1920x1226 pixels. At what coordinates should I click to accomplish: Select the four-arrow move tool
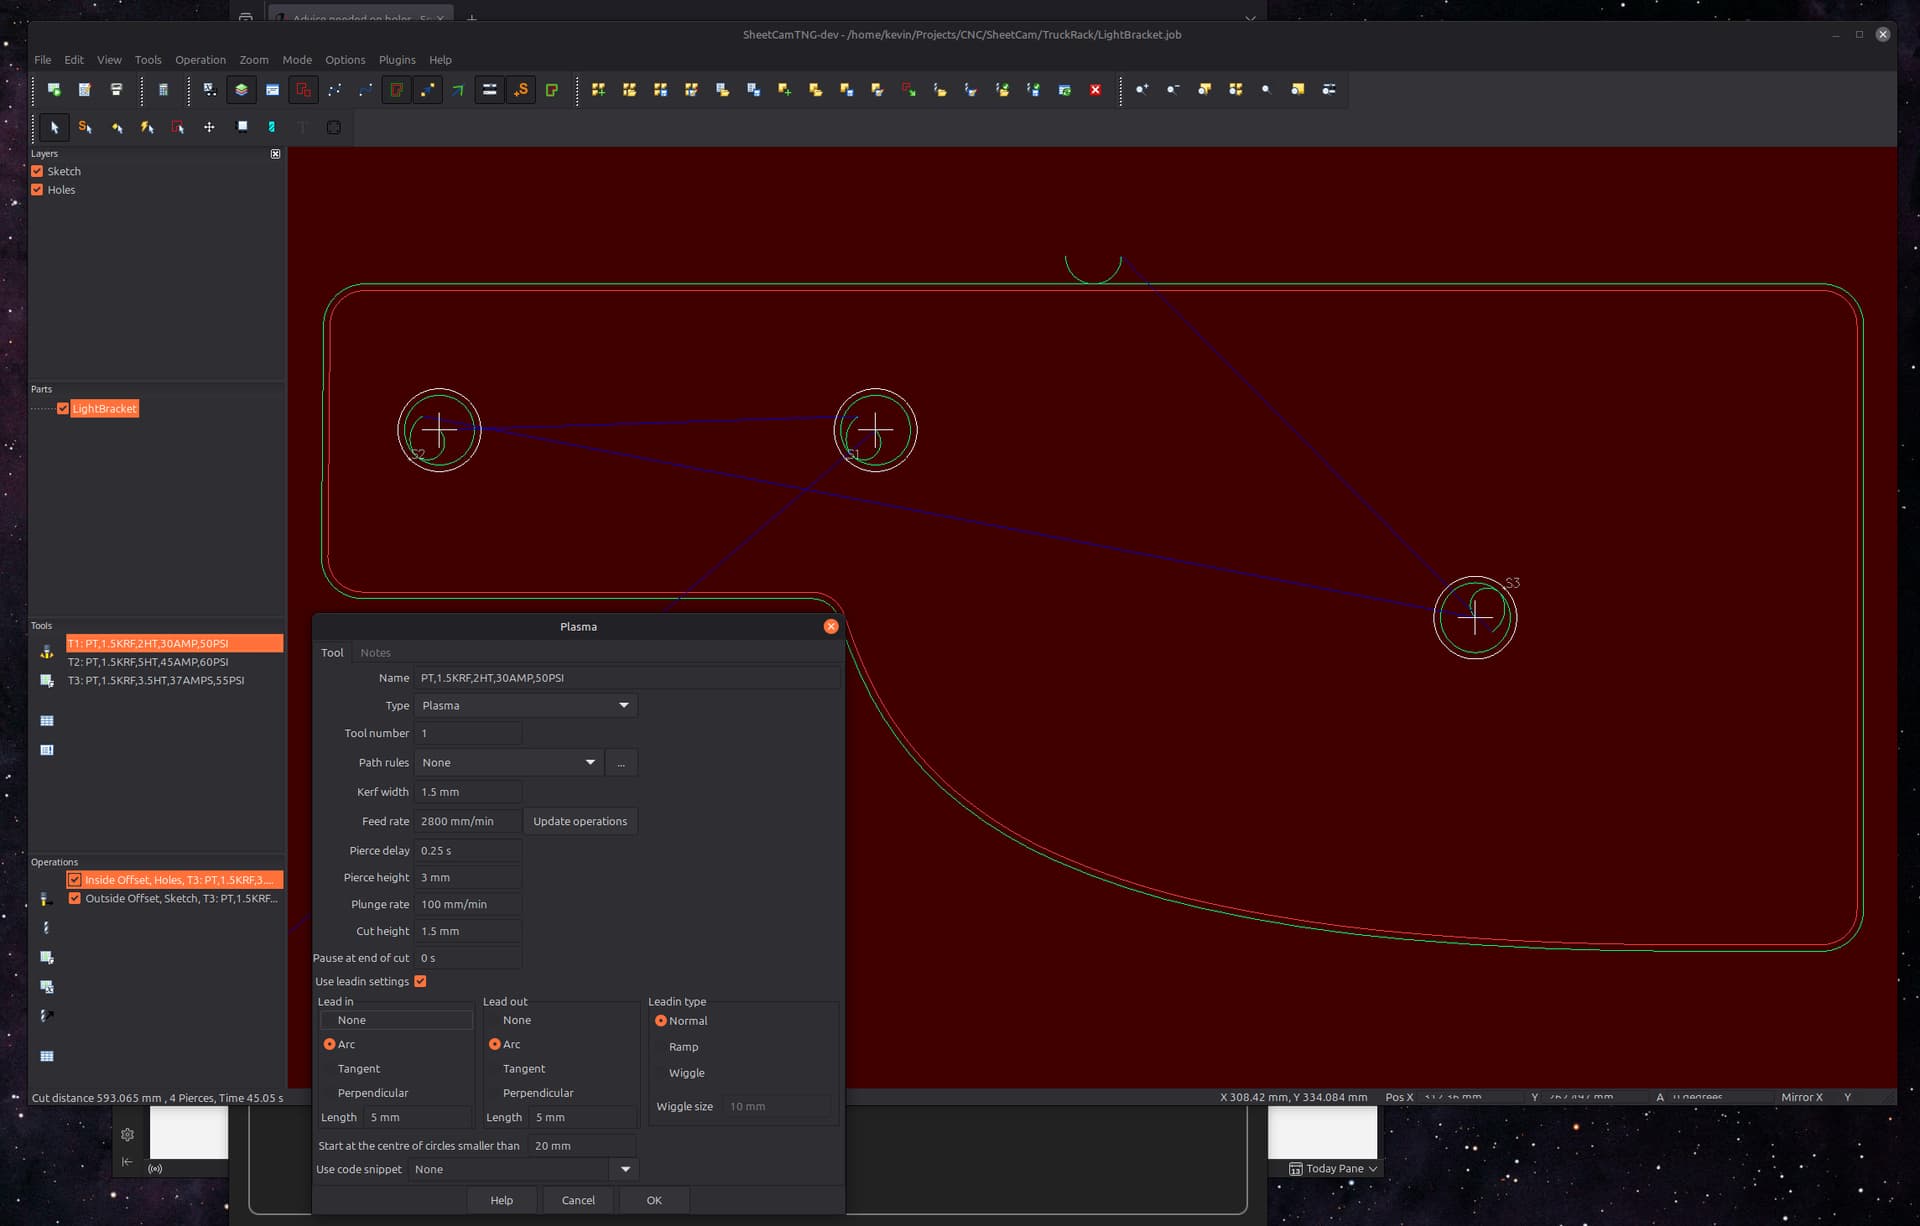(x=209, y=127)
